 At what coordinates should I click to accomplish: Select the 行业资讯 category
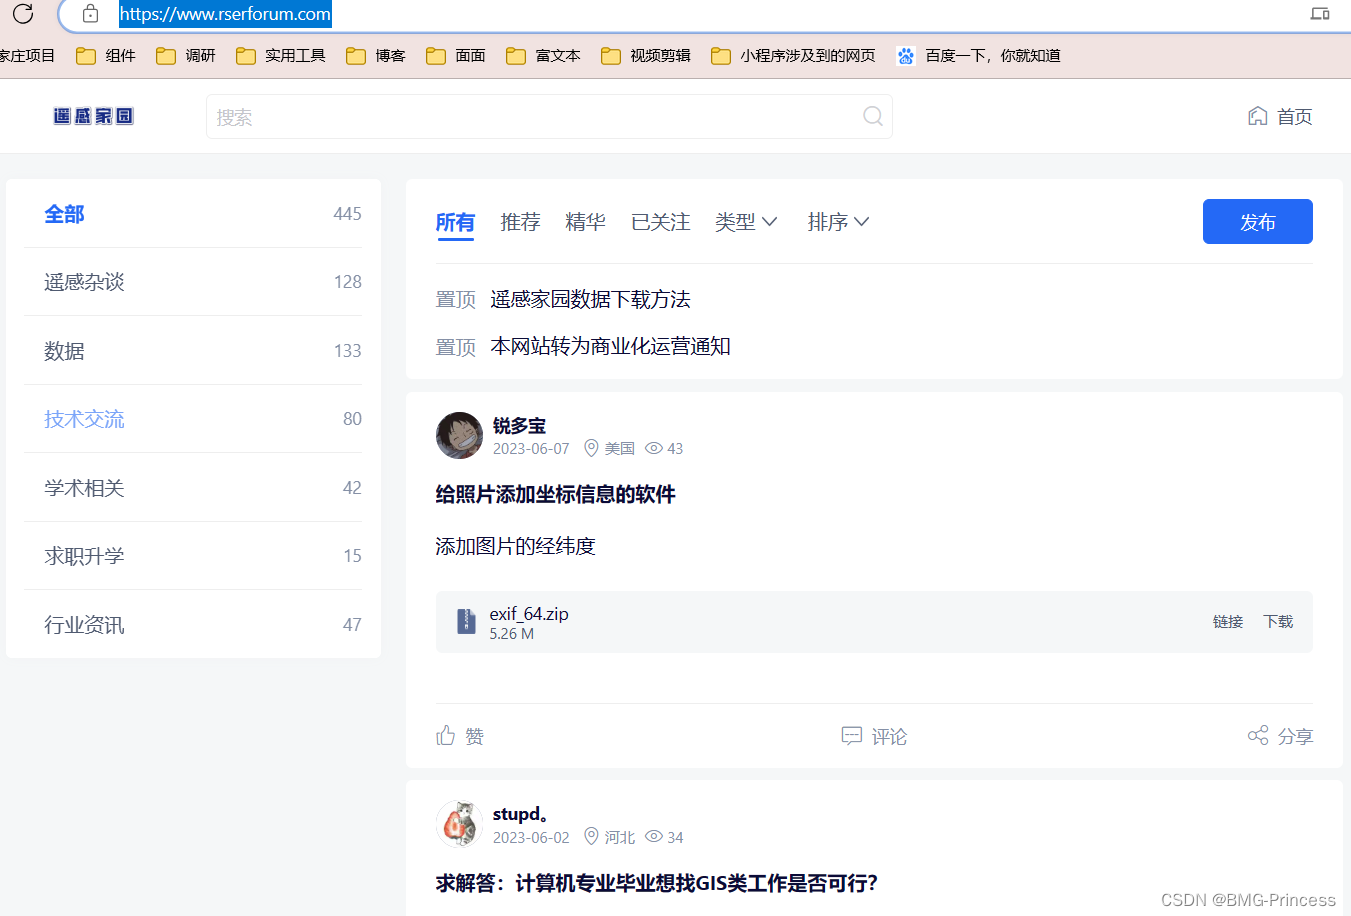193,625
